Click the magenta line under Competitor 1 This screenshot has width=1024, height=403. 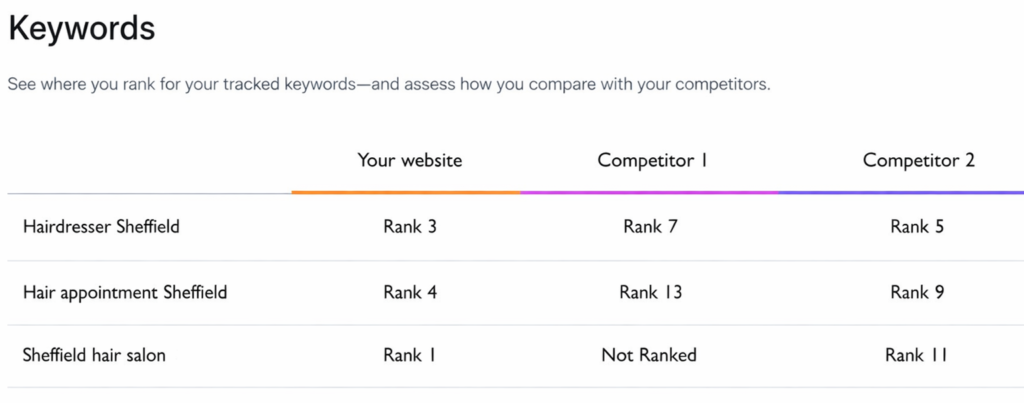point(650,192)
